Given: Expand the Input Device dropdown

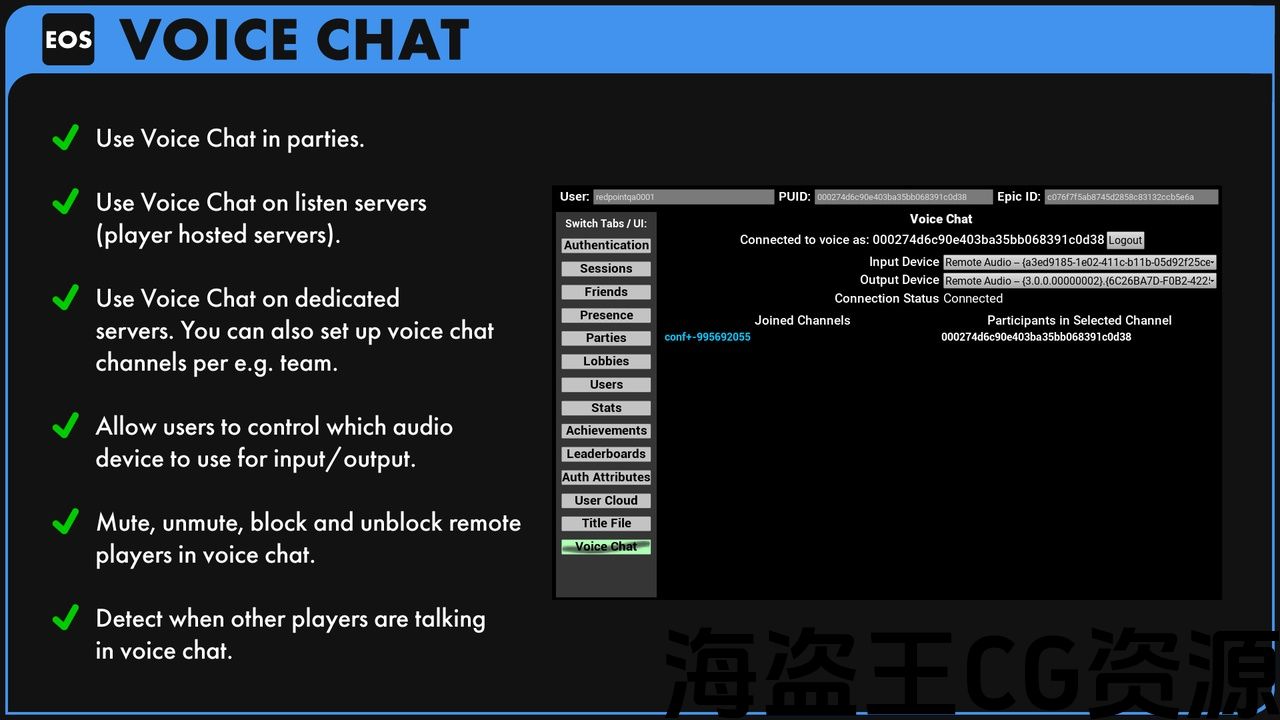Looking at the screenshot, I should coord(1079,262).
